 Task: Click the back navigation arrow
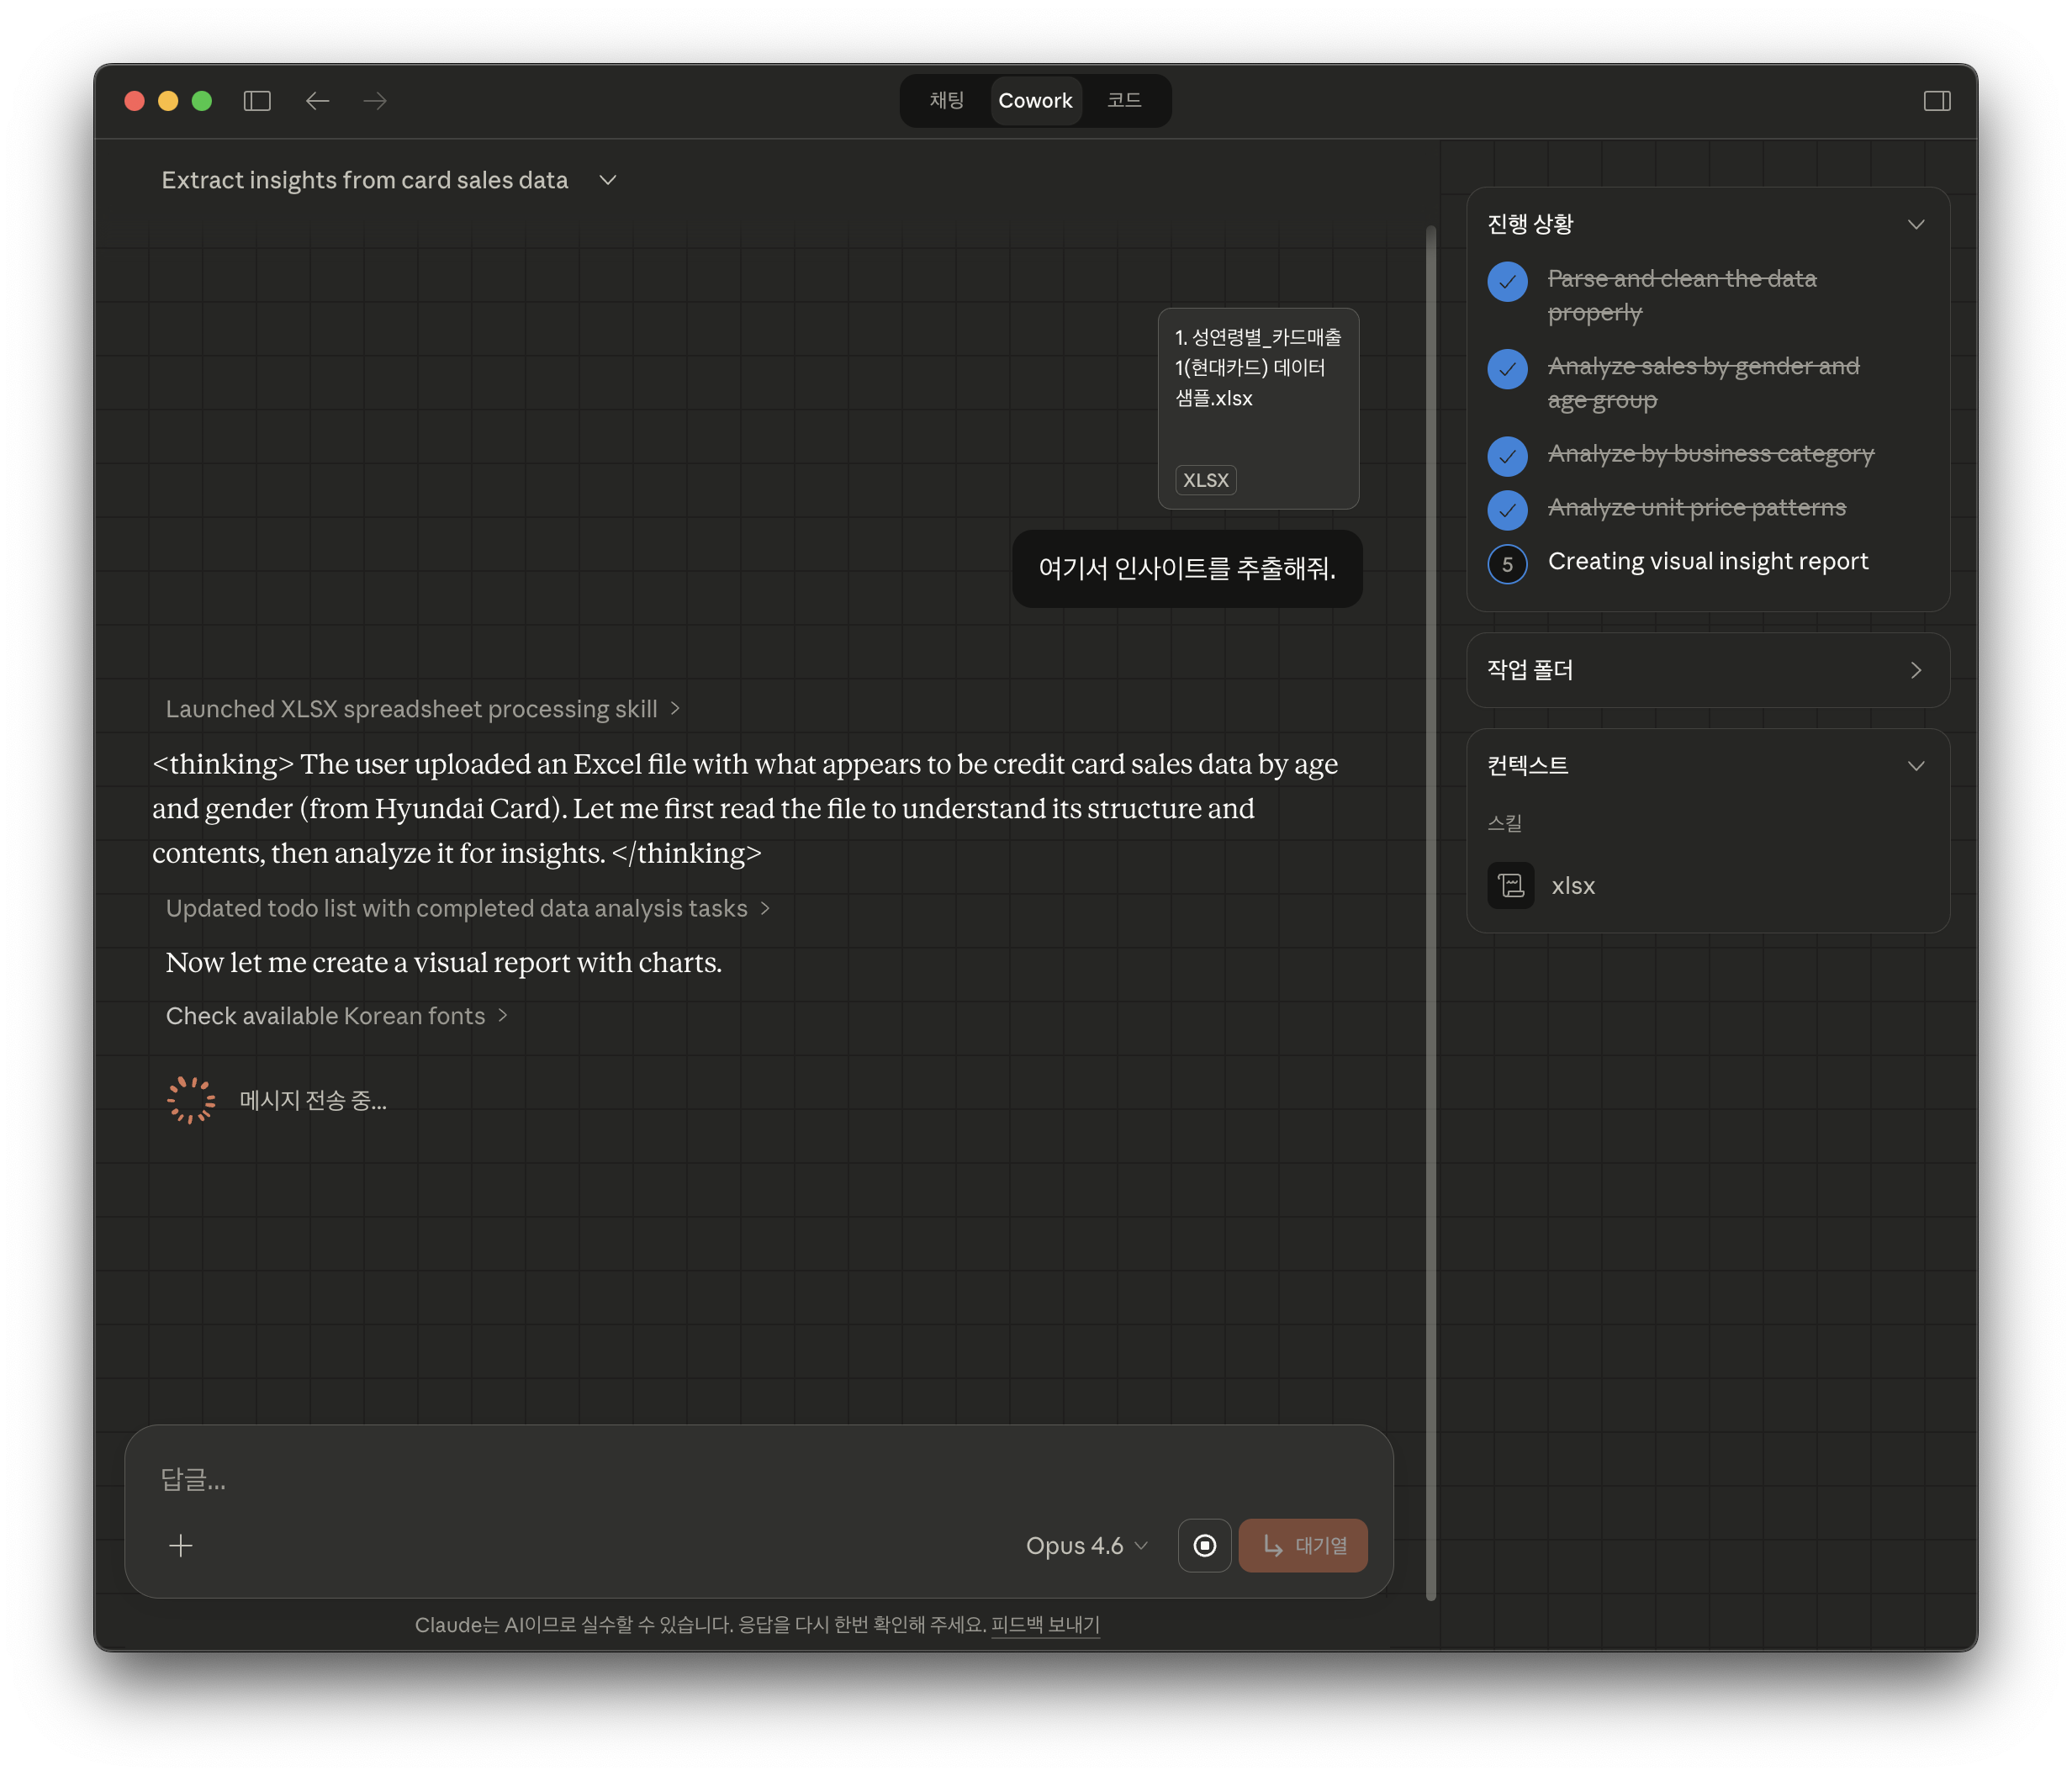(317, 101)
